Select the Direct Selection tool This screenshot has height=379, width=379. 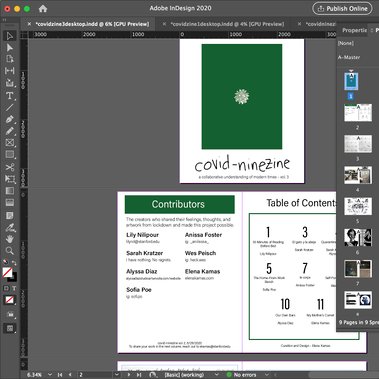click(10, 48)
